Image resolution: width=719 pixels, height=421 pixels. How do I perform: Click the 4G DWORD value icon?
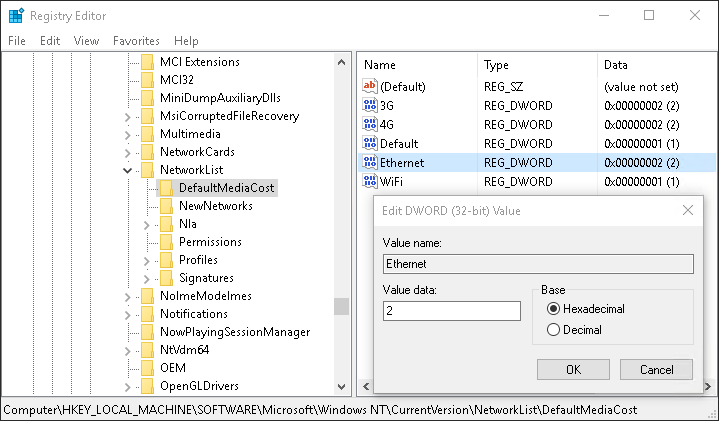(370, 124)
